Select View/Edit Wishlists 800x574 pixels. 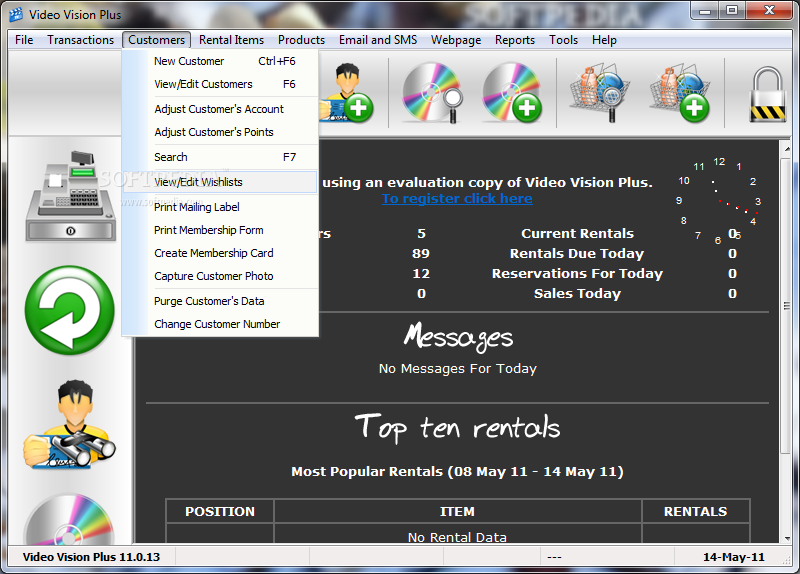pos(220,182)
